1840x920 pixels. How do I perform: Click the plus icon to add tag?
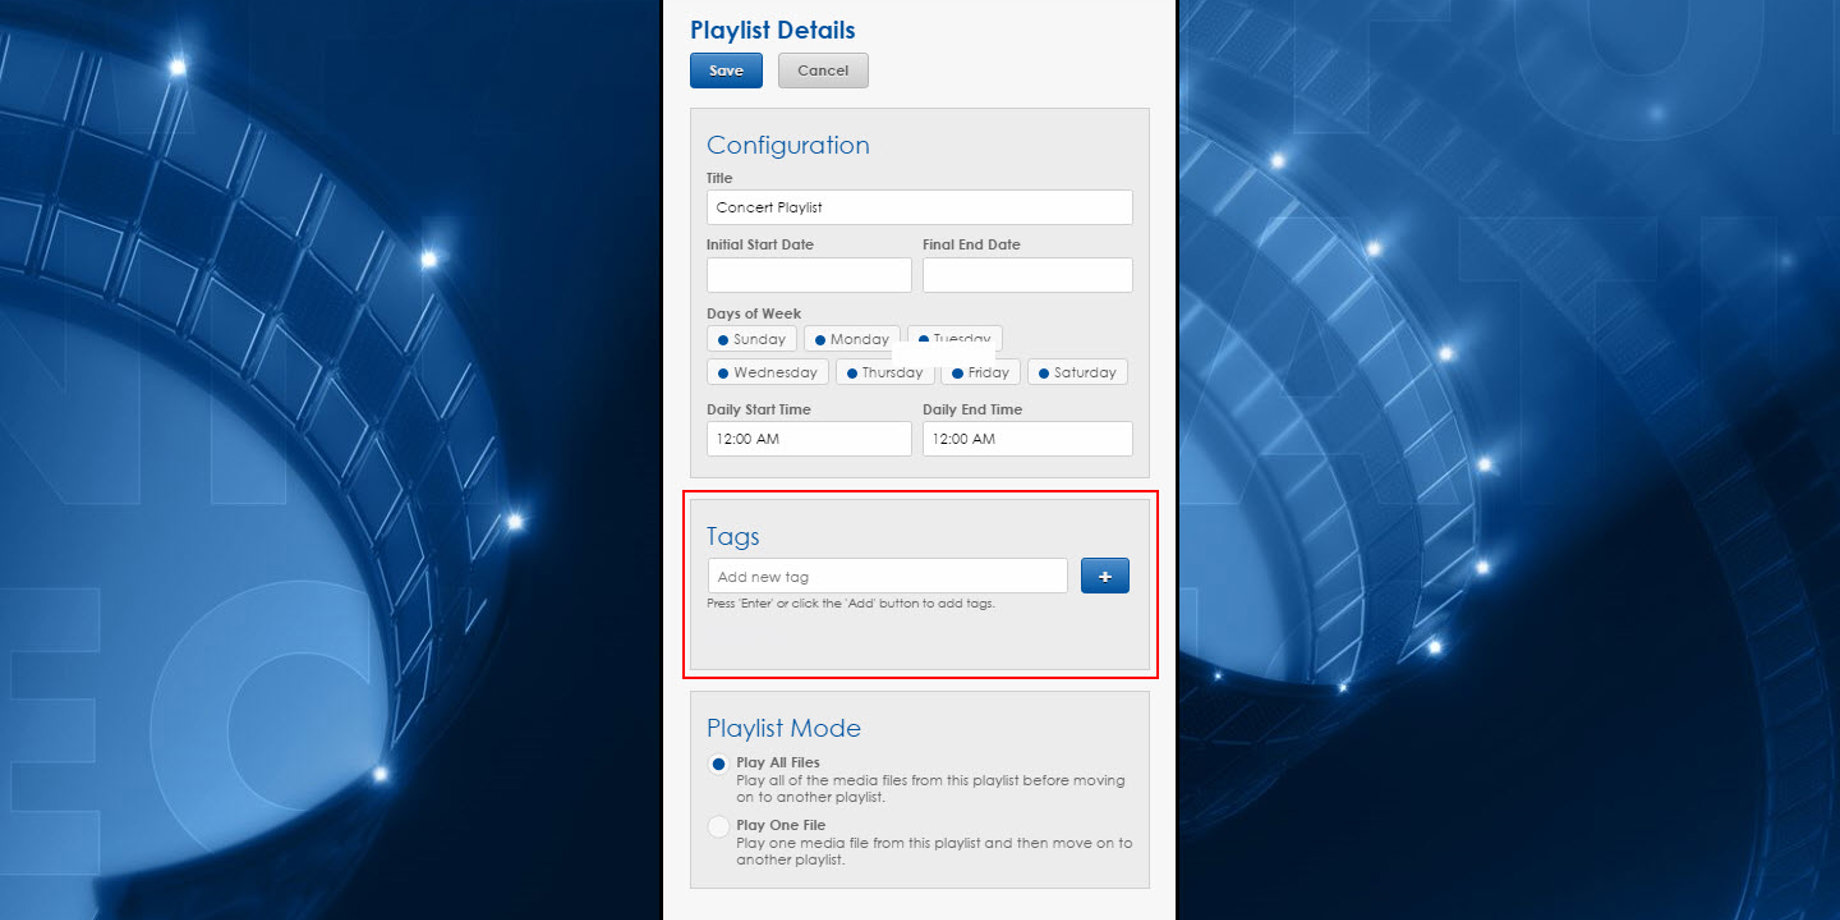[1104, 576]
